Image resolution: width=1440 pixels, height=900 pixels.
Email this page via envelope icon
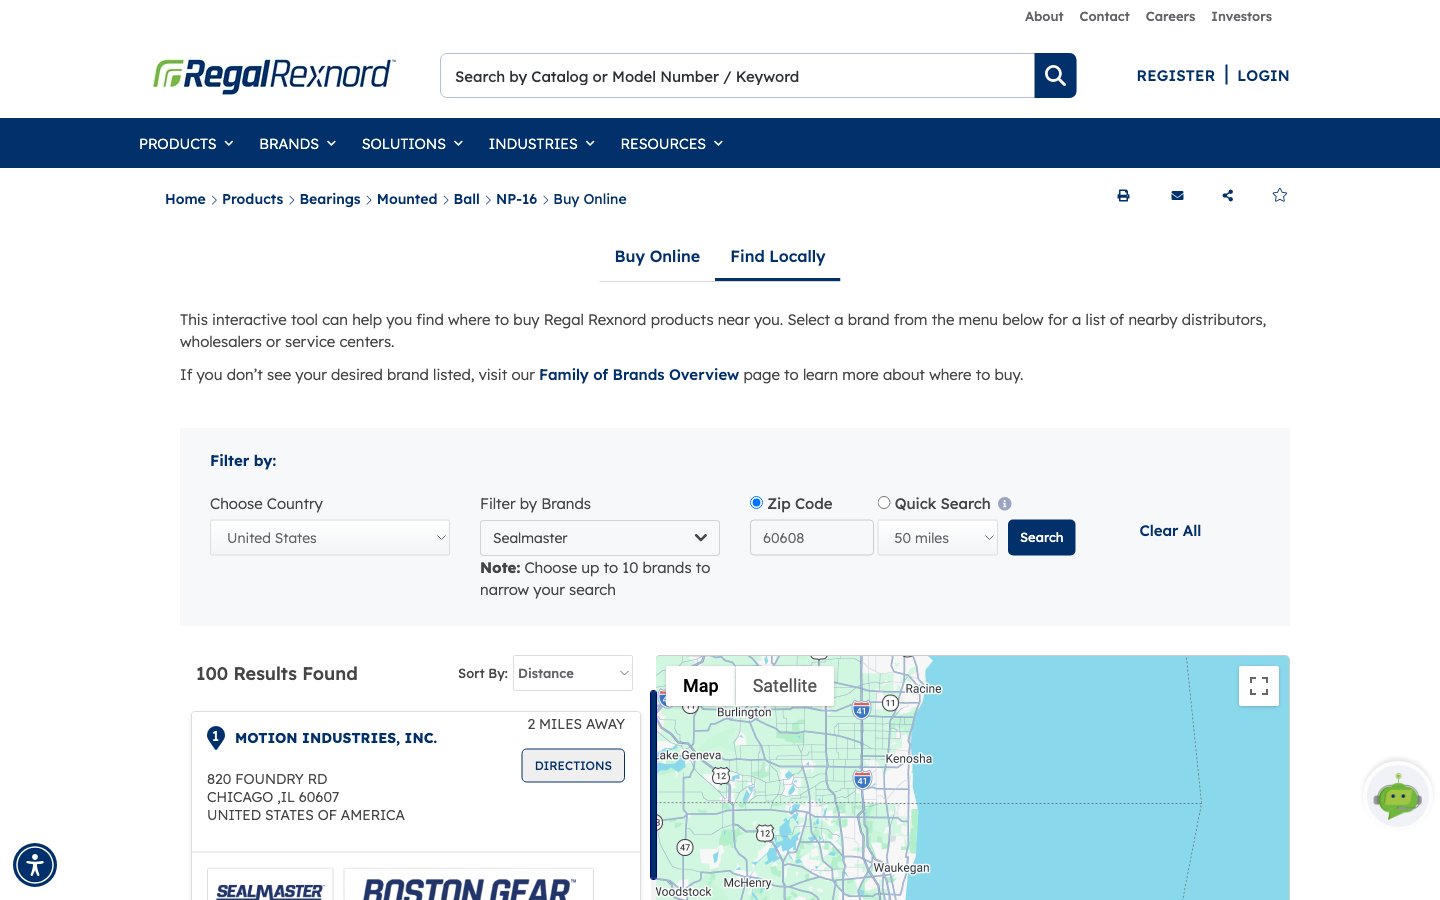[x=1177, y=196]
